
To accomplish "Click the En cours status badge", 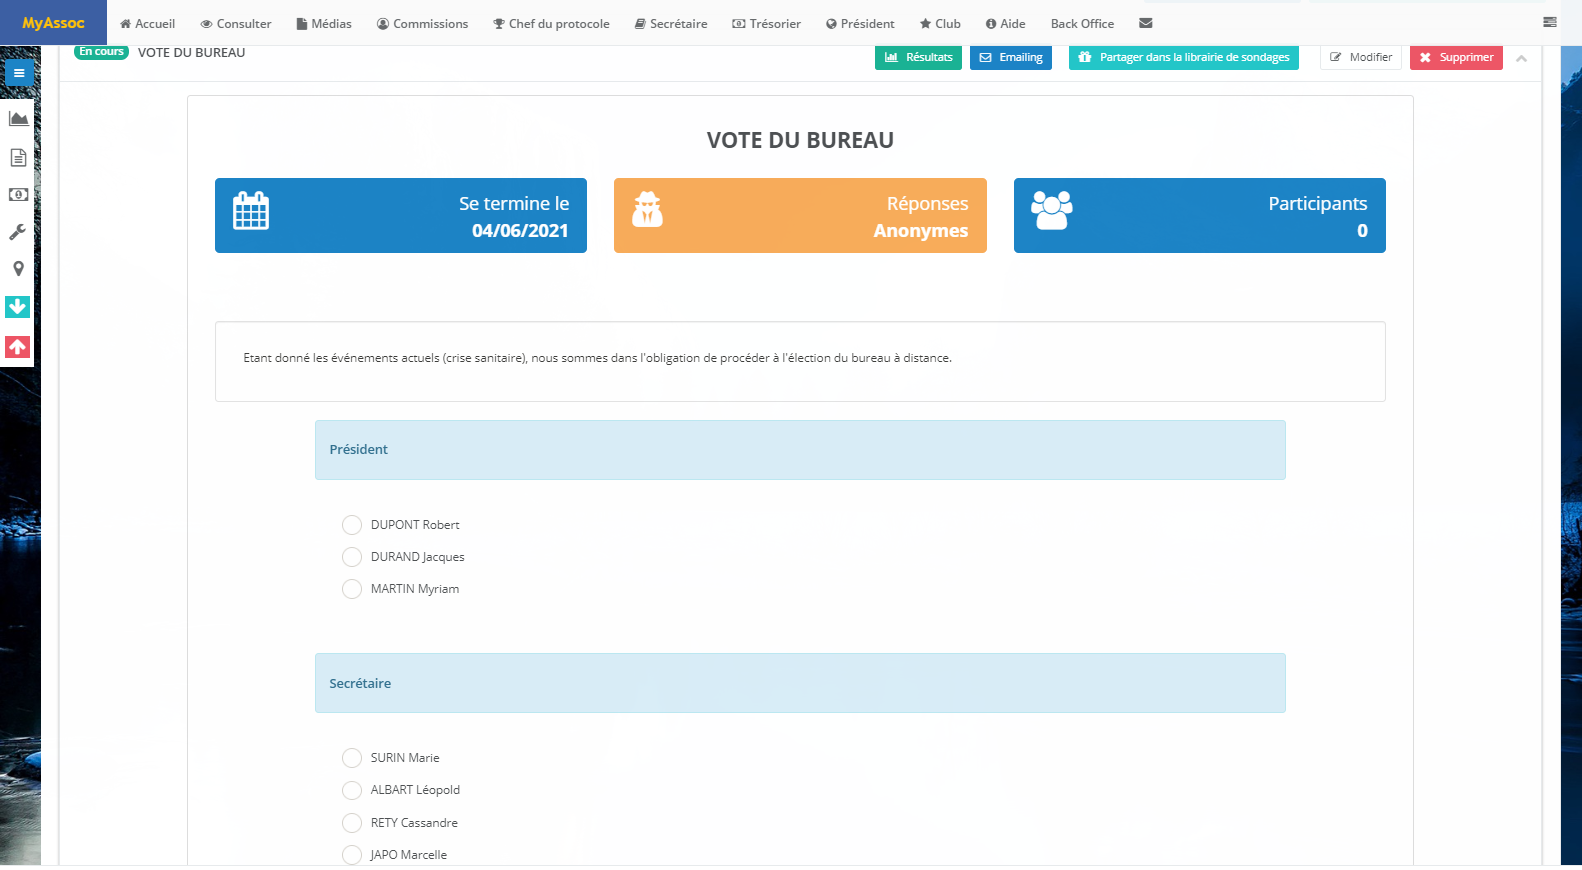I will tap(102, 52).
